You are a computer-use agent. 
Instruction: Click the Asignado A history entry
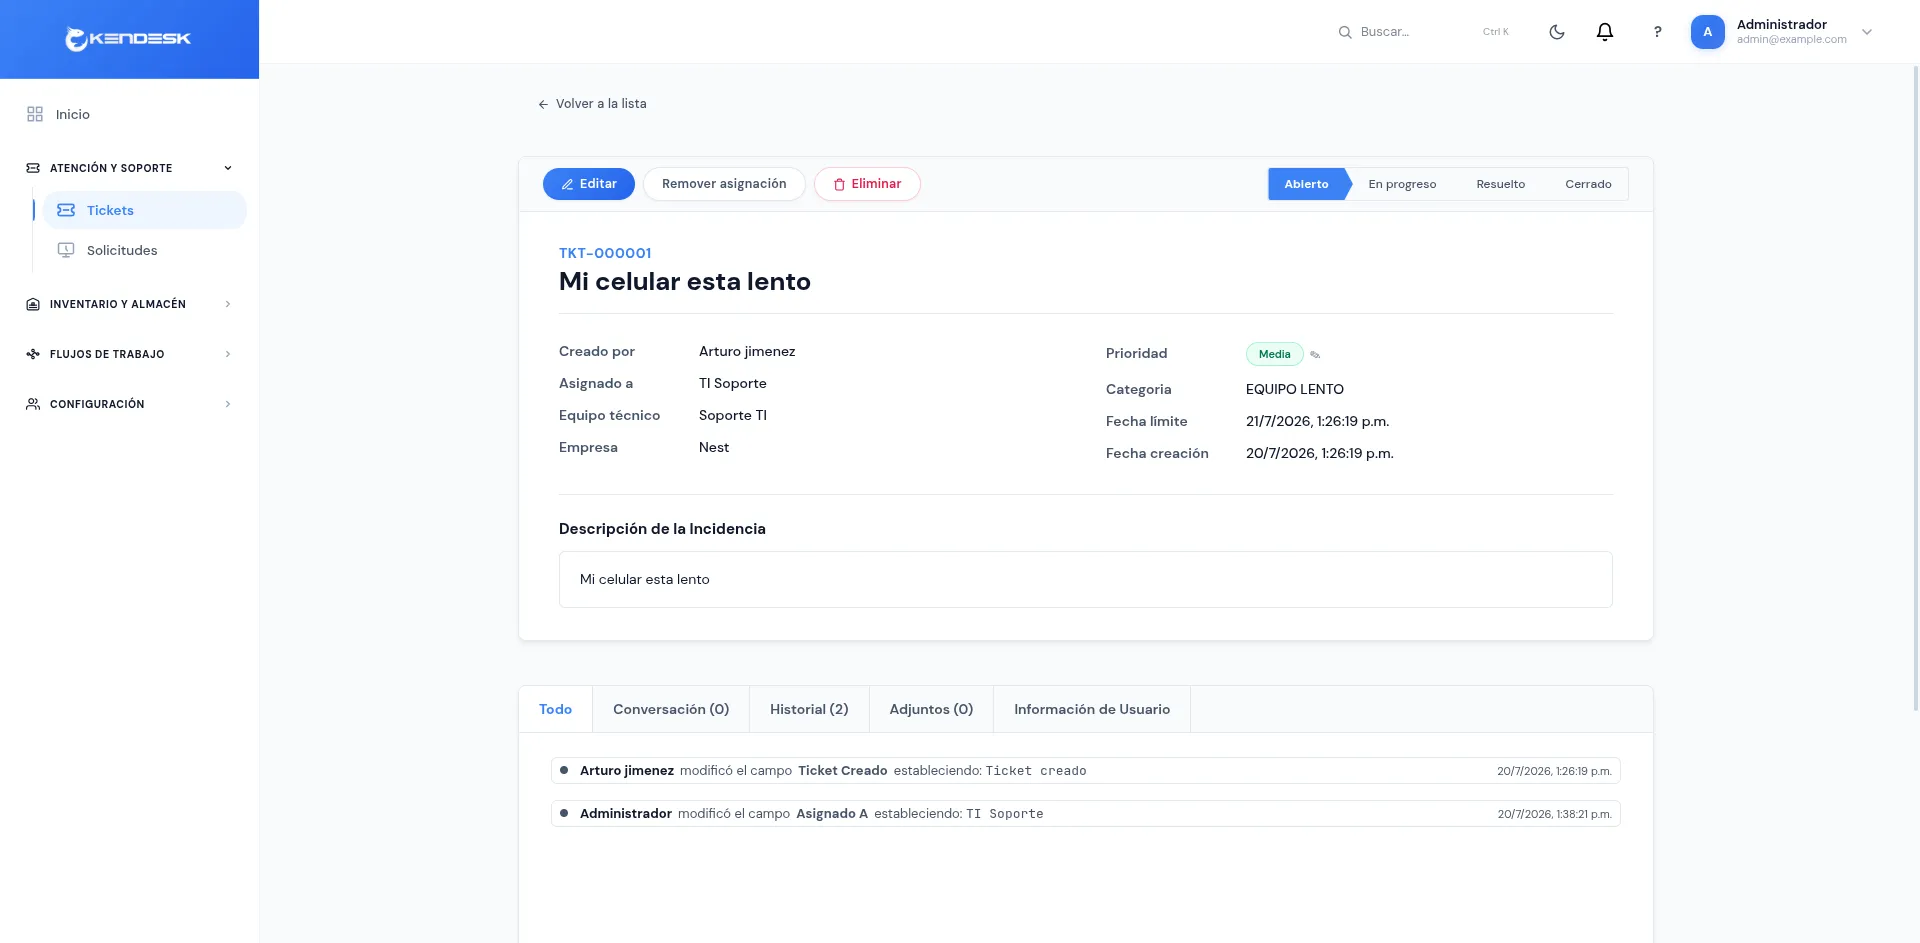tap(1086, 814)
